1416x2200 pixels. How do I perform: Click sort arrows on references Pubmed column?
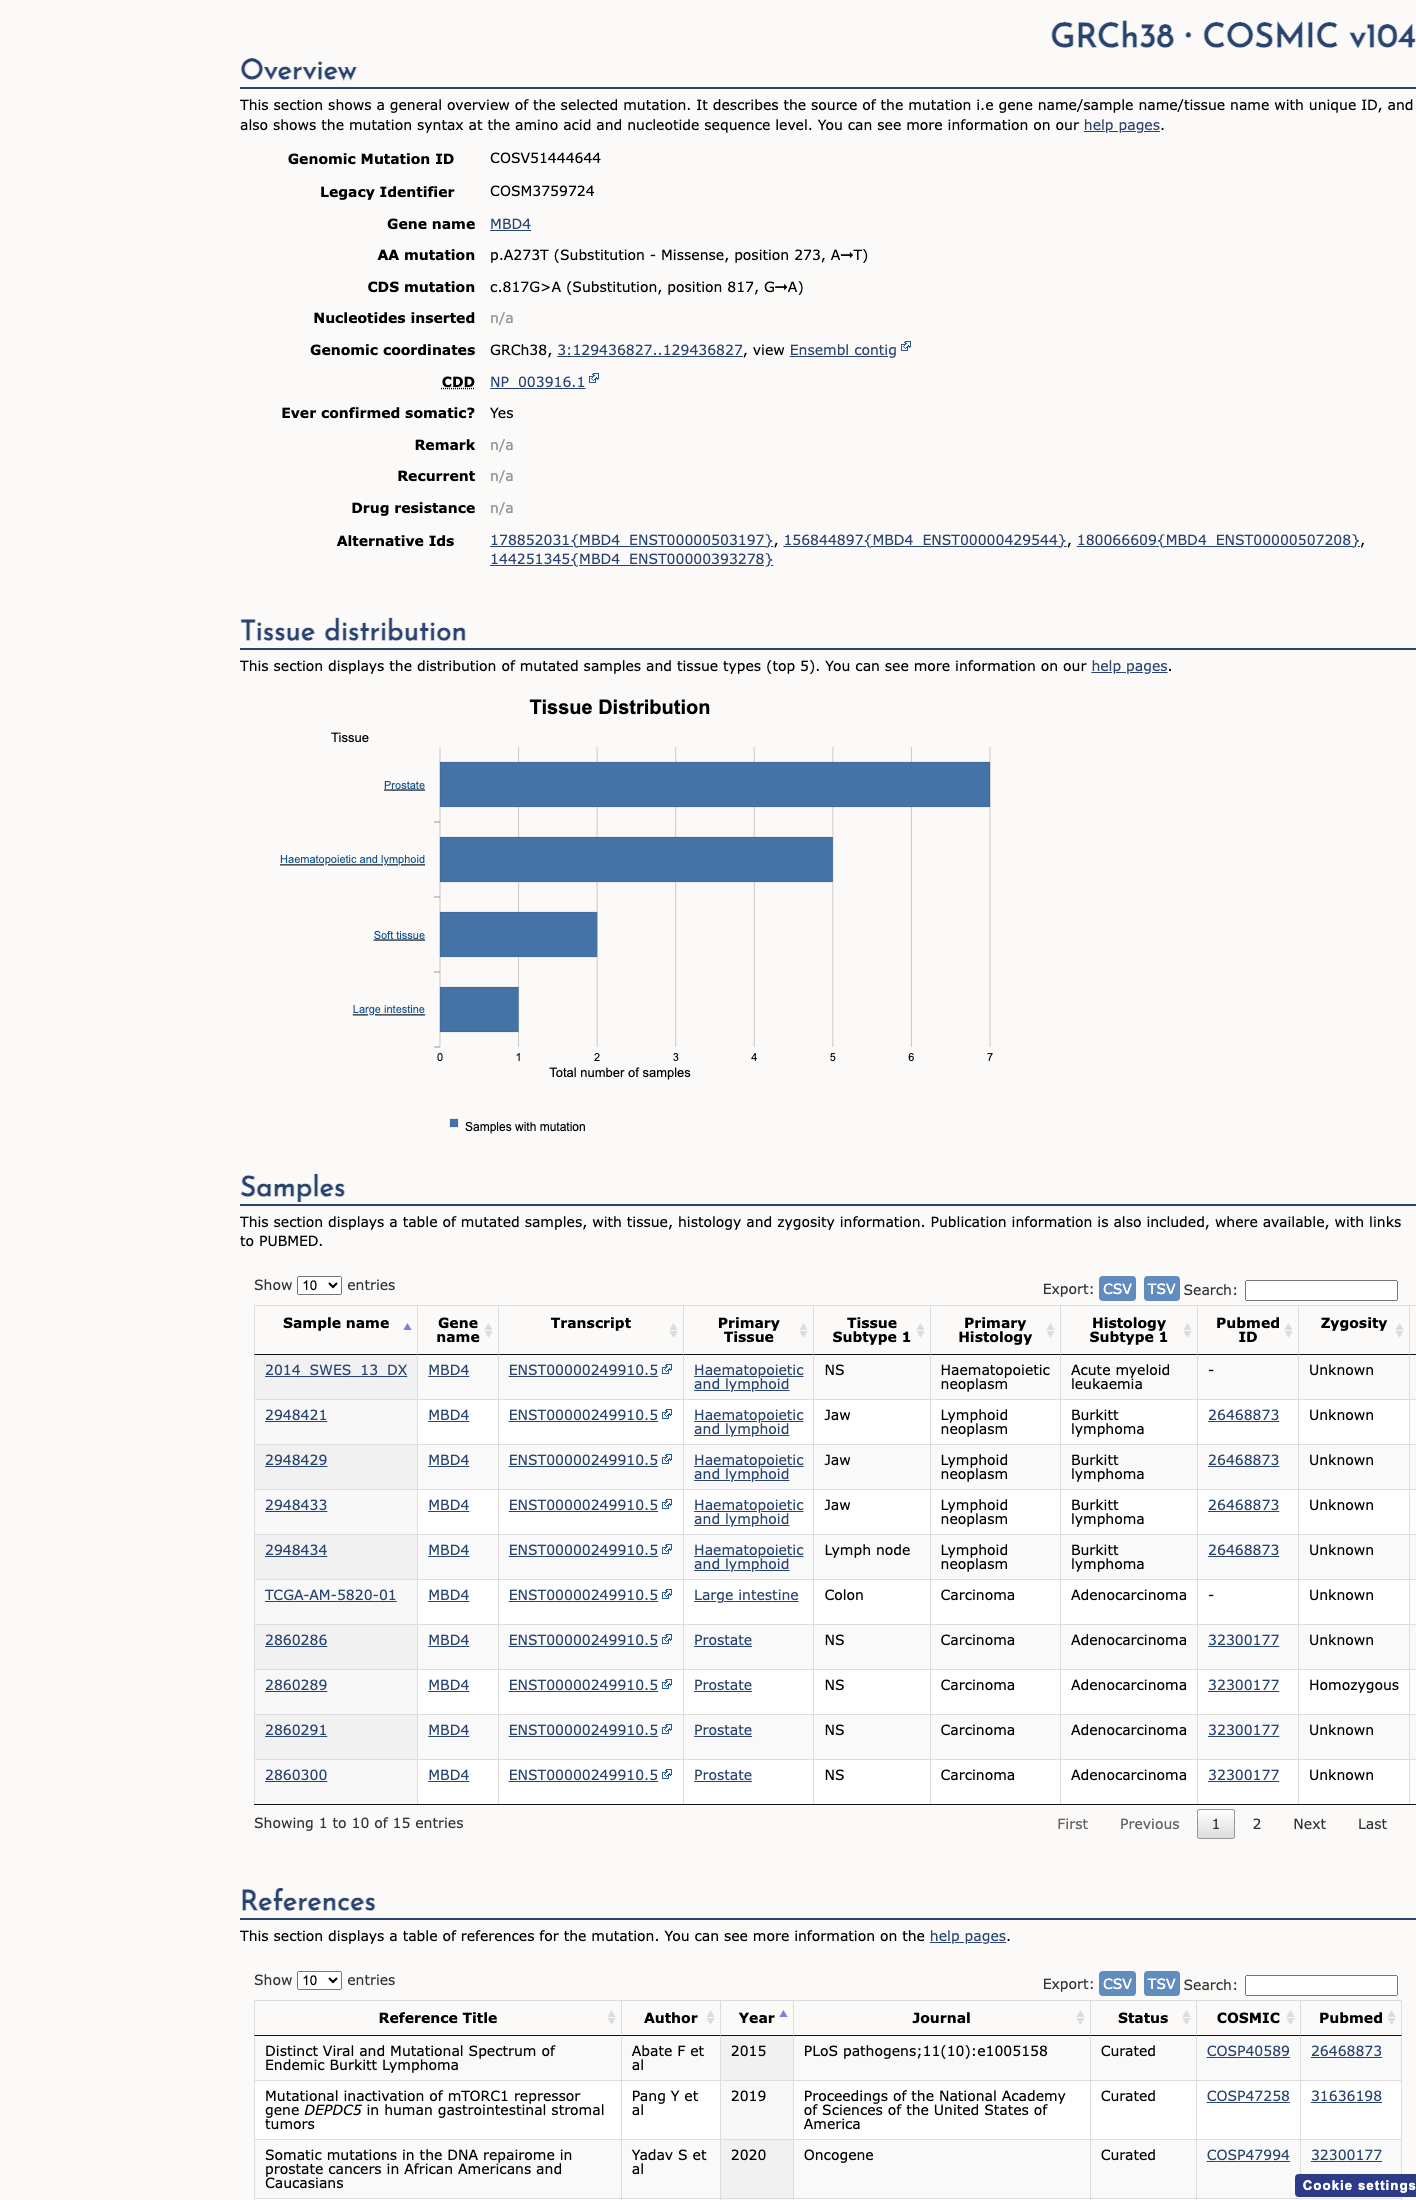coord(1391,2018)
